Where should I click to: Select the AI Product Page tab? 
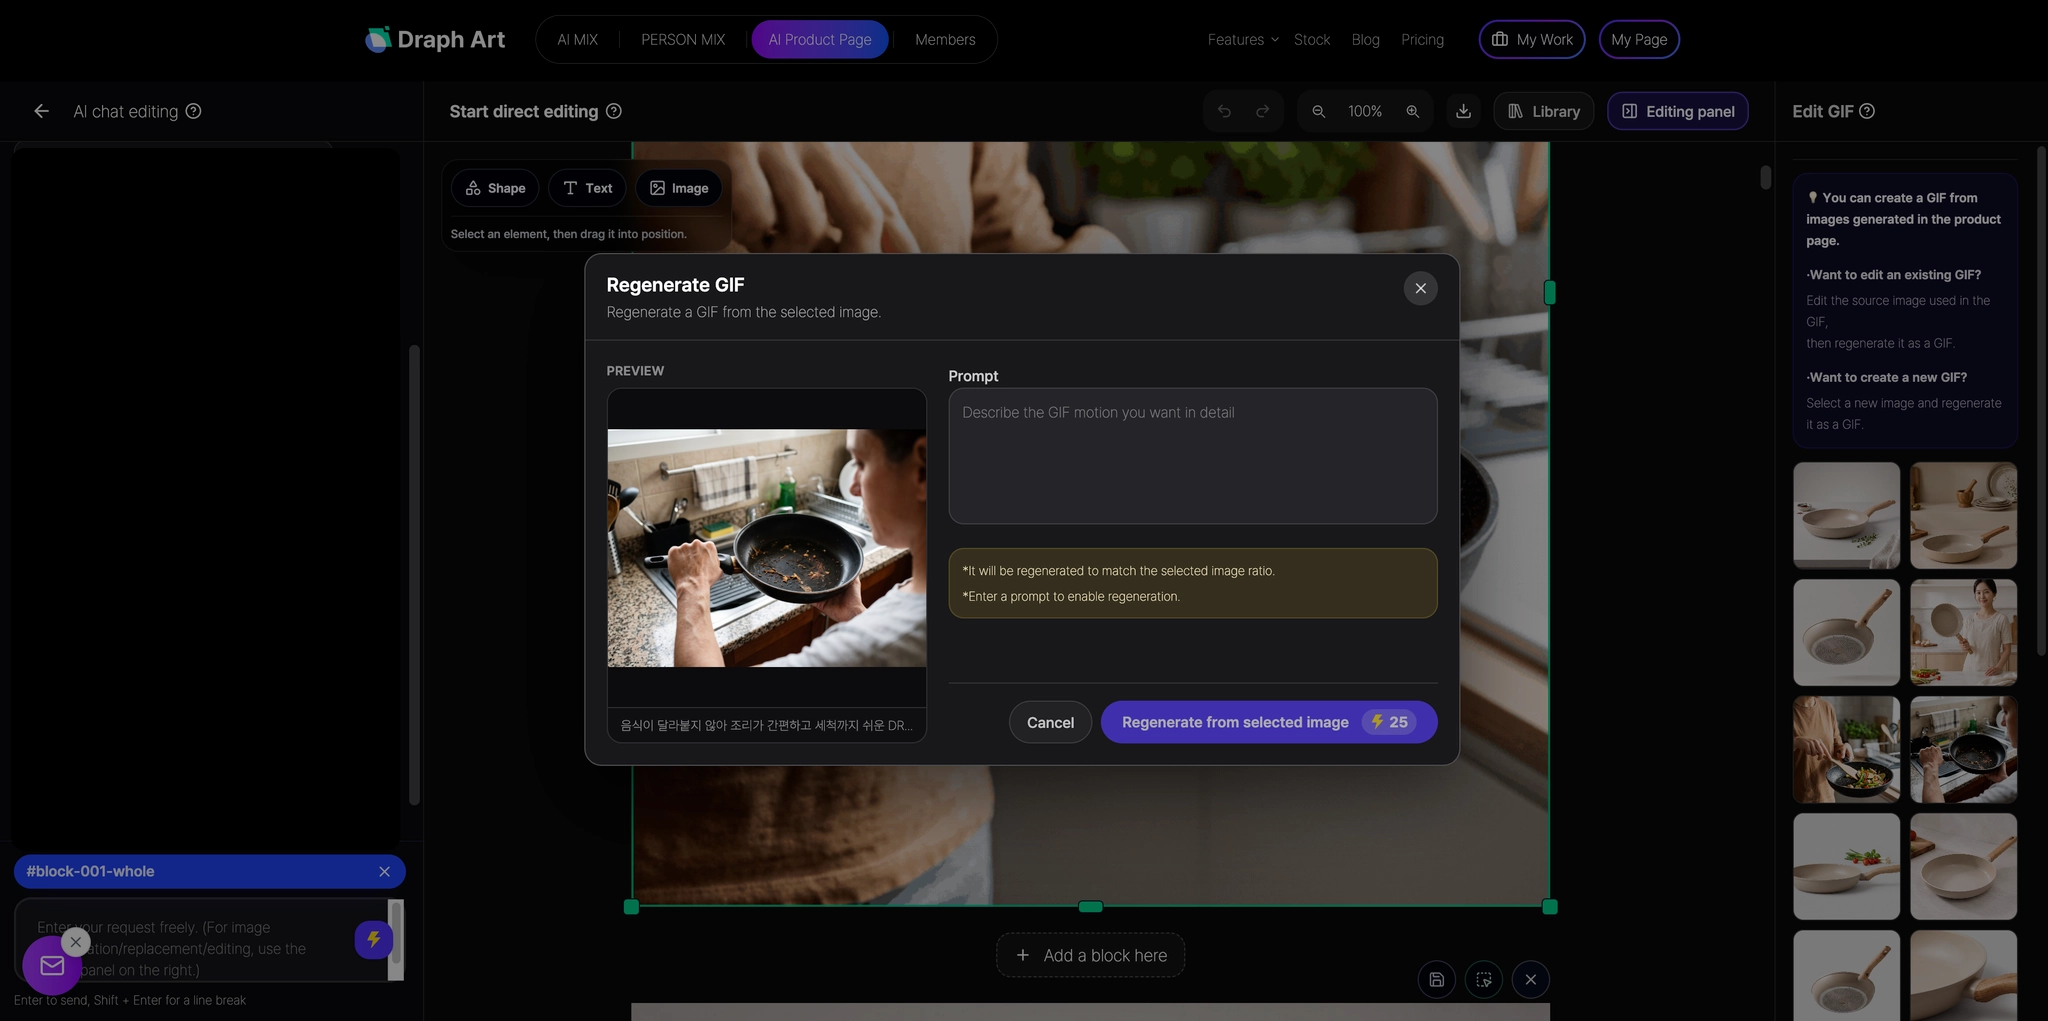tap(820, 40)
